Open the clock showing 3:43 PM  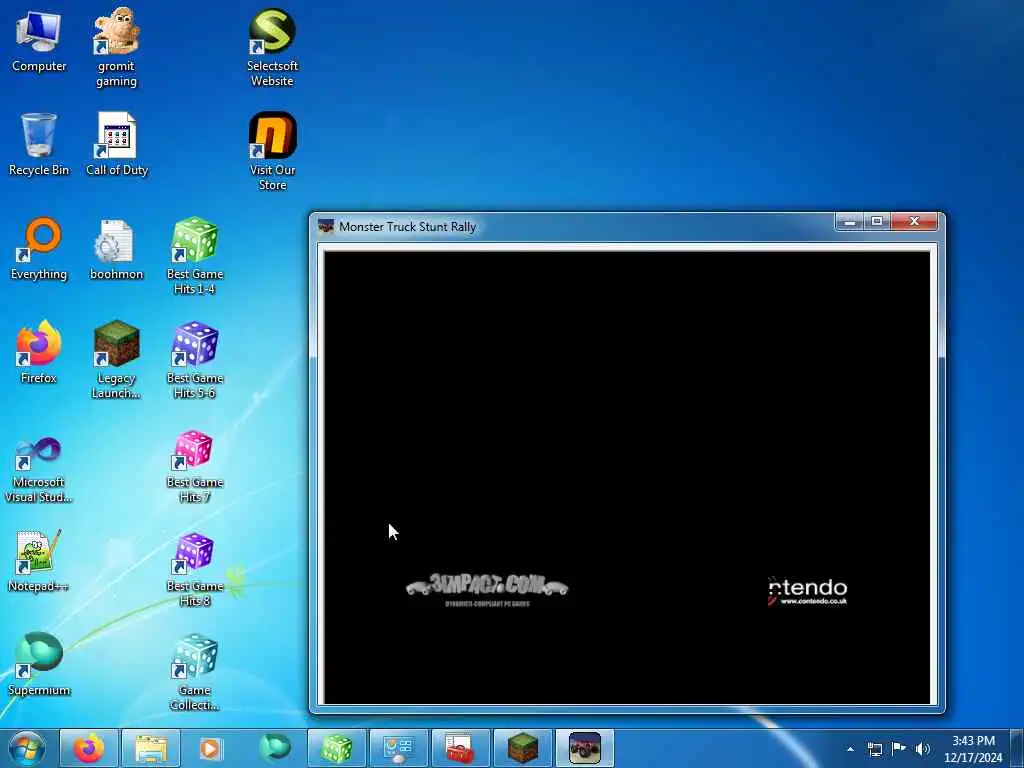973,749
